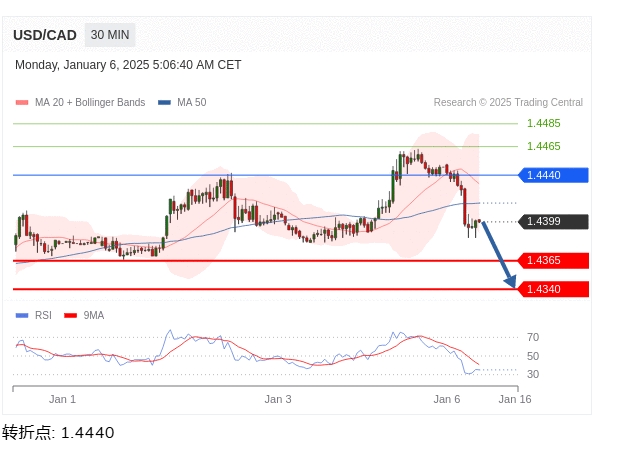Click the '9MA' legend label
The width and height of the screenshot is (637, 456).
[94, 315]
